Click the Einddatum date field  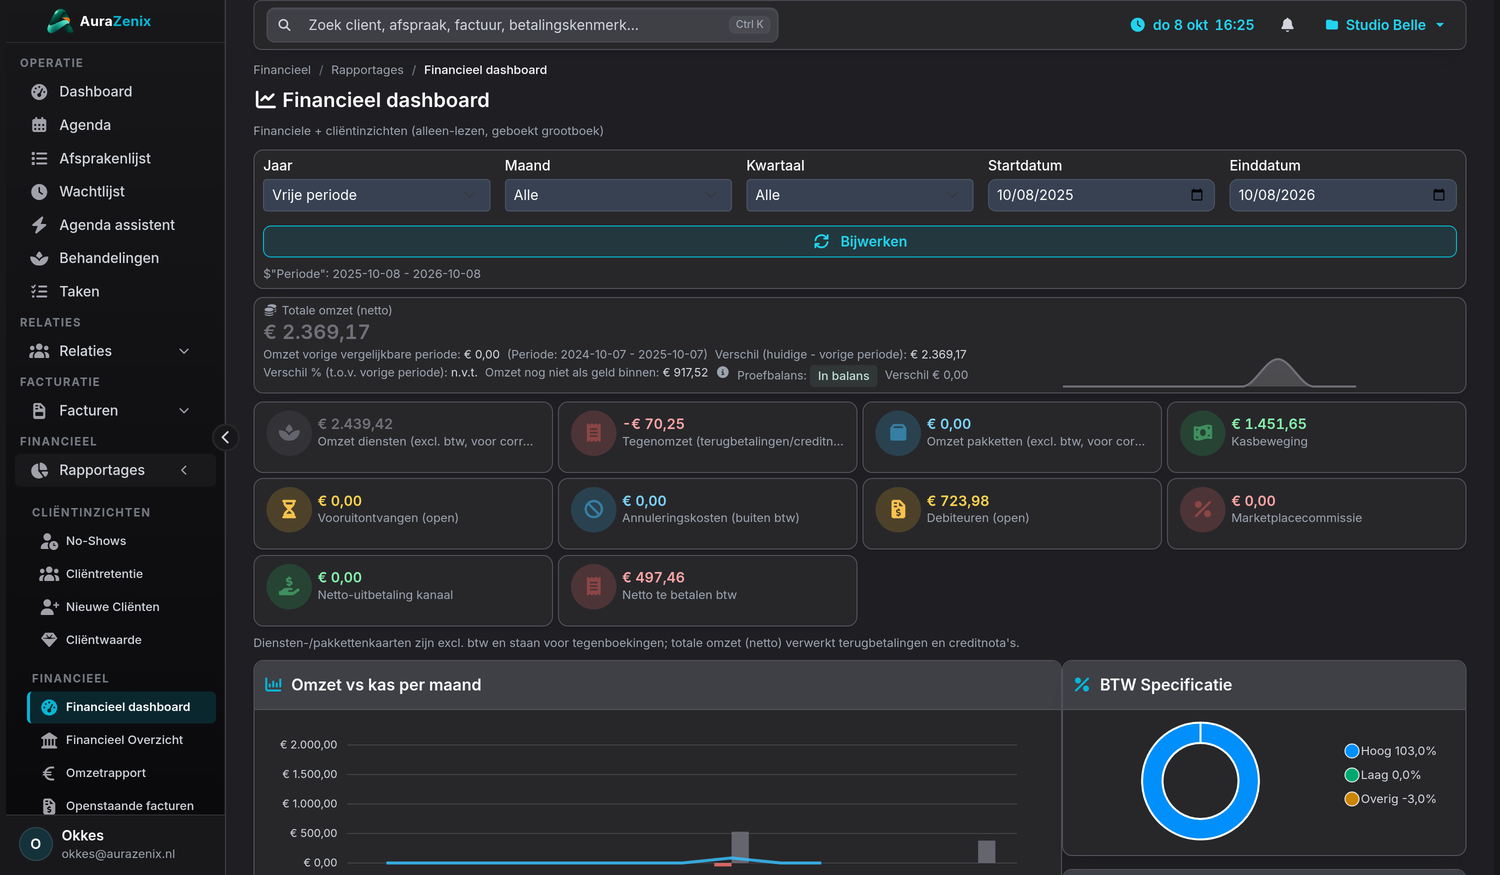(x=1343, y=195)
